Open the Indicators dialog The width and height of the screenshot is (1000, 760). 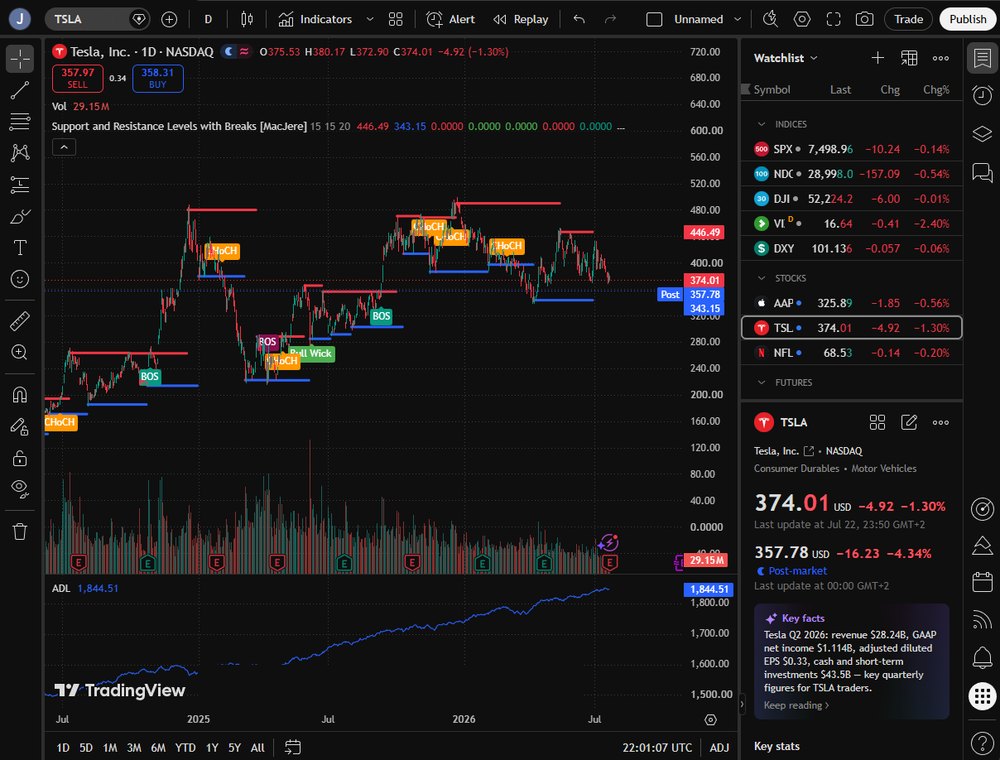tap(316, 19)
